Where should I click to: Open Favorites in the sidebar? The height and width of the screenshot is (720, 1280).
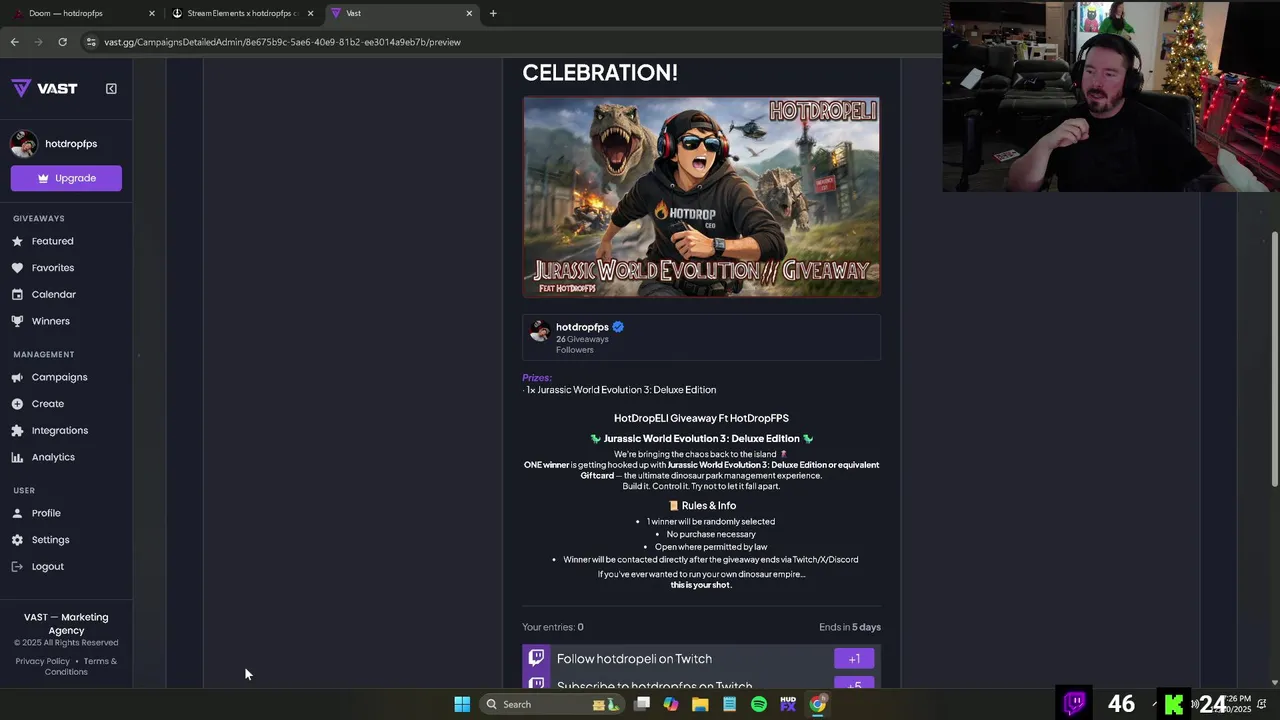click(x=53, y=268)
